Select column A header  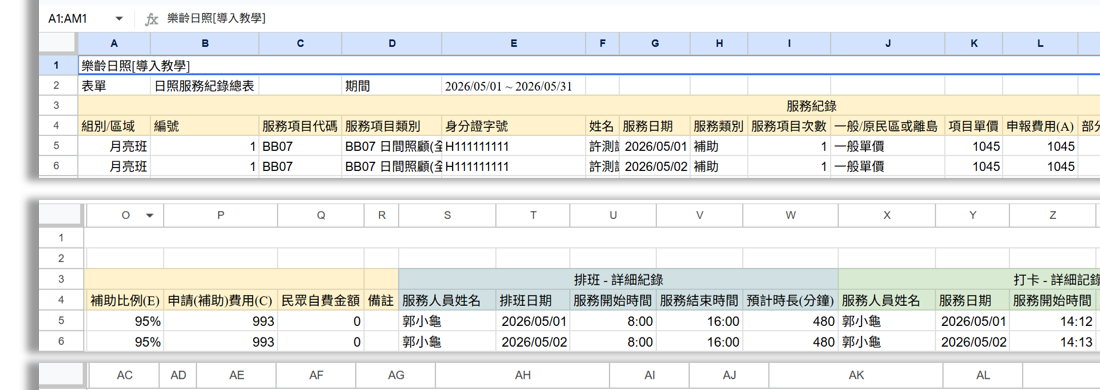pyautogui.click(x=114, y=43)
